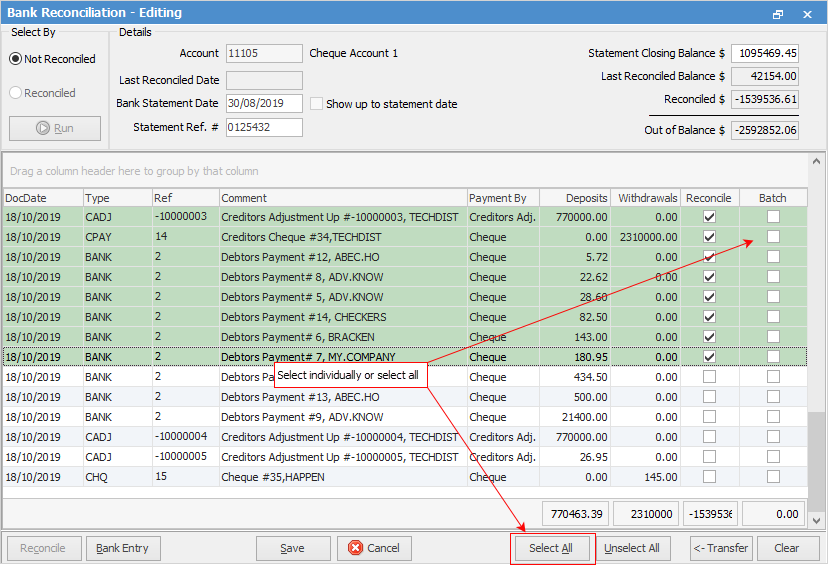Viewport: 828px width, 565px height.
Task: Click the Save button
Action: tap(292, 548)
